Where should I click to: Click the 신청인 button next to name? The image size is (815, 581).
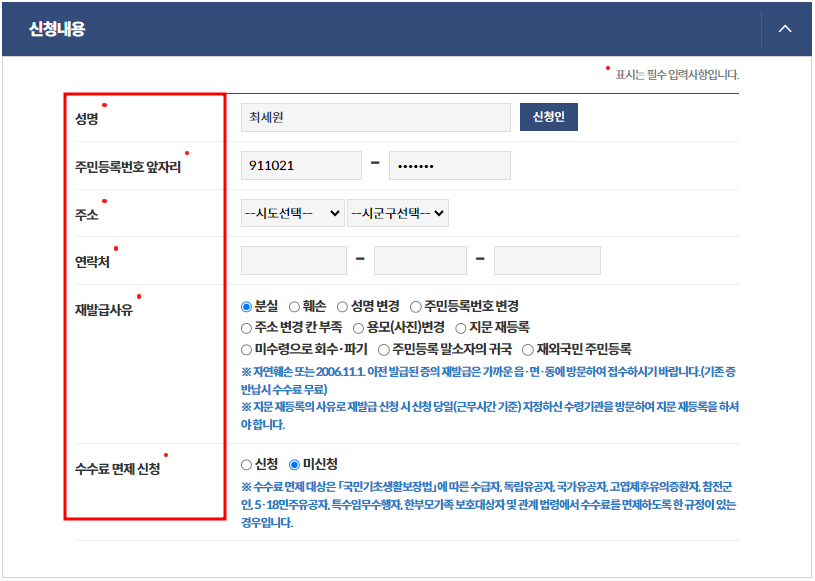click(x=548, y=117)
